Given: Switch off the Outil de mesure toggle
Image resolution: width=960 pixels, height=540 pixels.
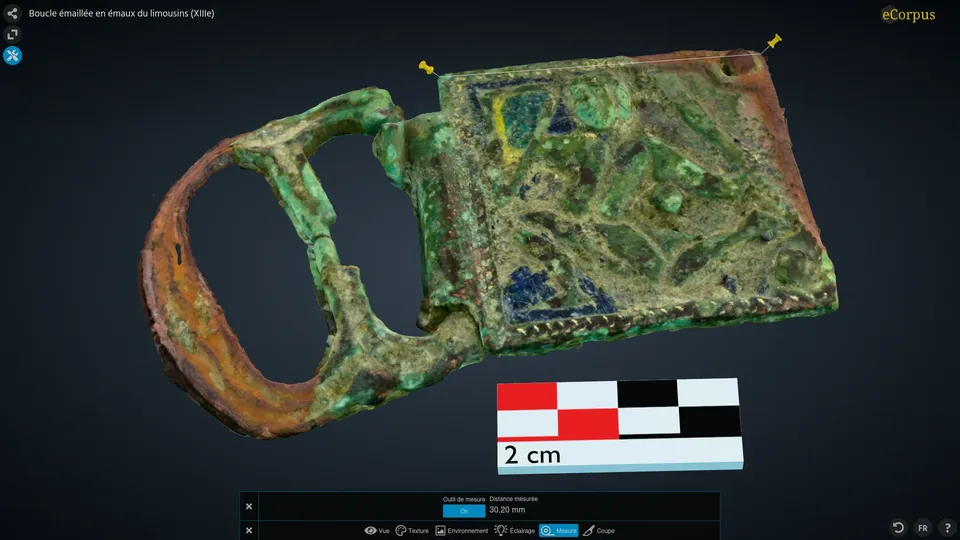Looking at the screenshot, I should [463, 511].
